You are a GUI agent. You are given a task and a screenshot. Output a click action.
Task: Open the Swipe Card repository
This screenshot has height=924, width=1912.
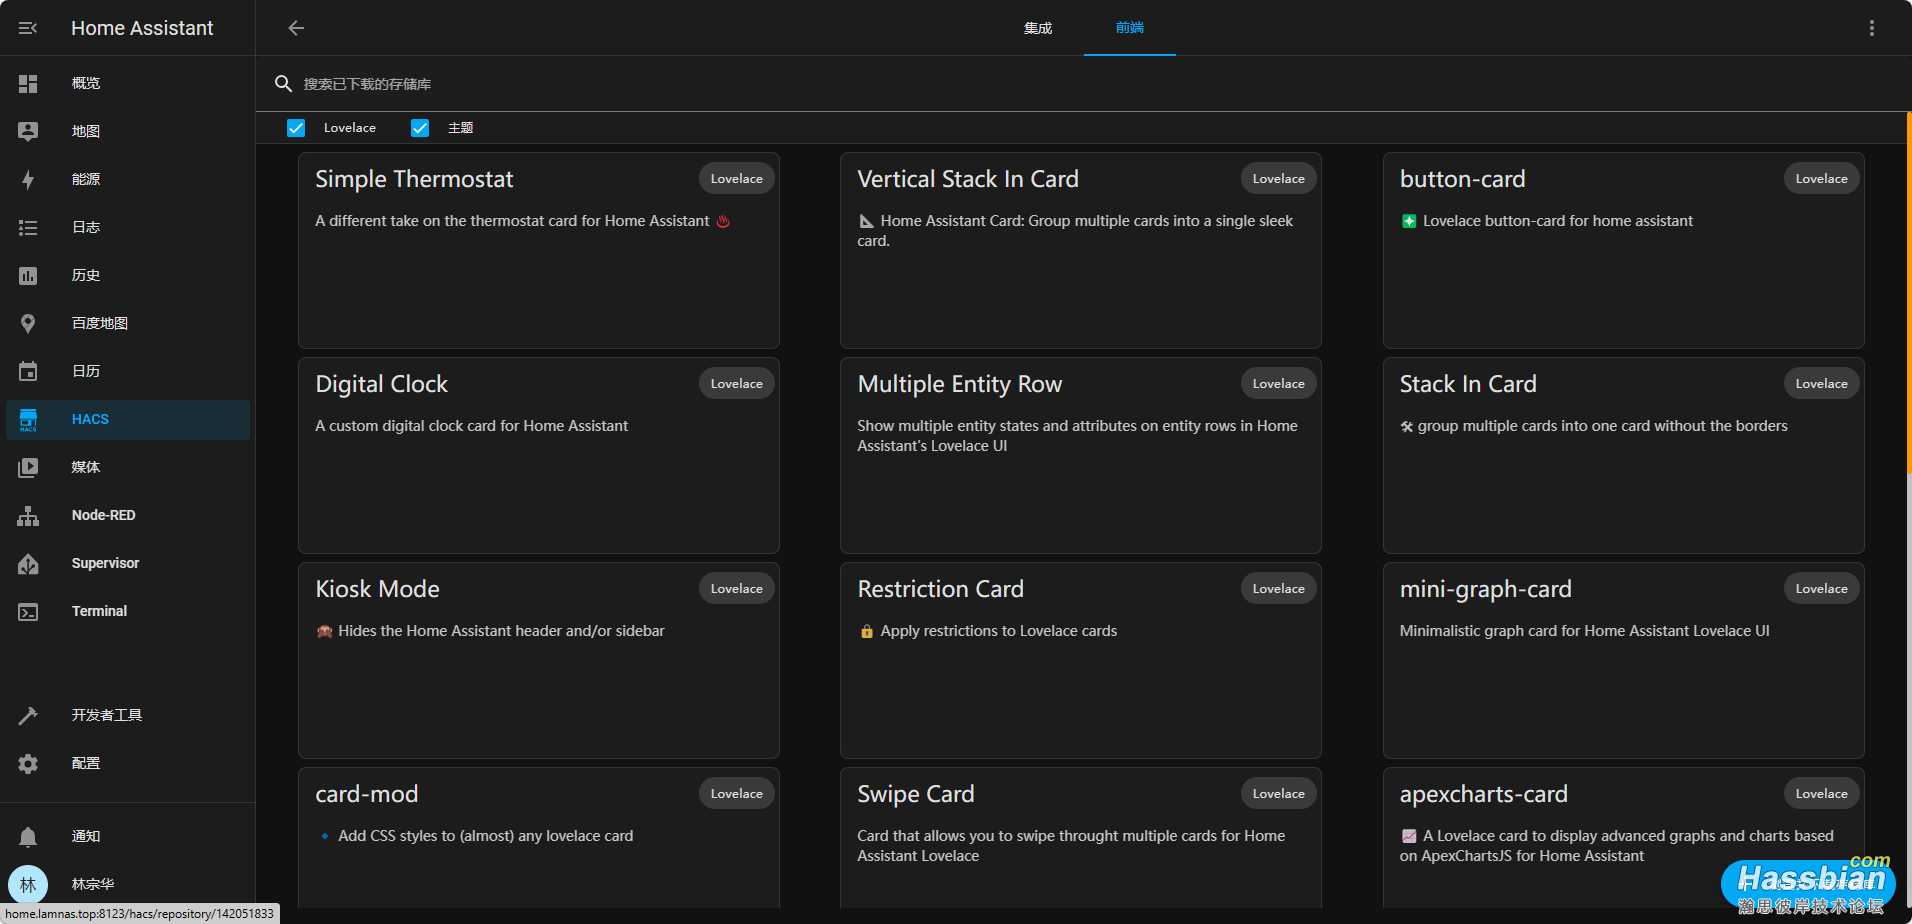[x=1081, y=838]
